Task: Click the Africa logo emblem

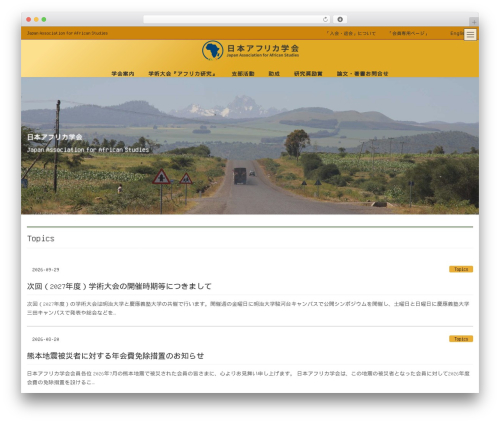Action: click(x=212, y=50)
